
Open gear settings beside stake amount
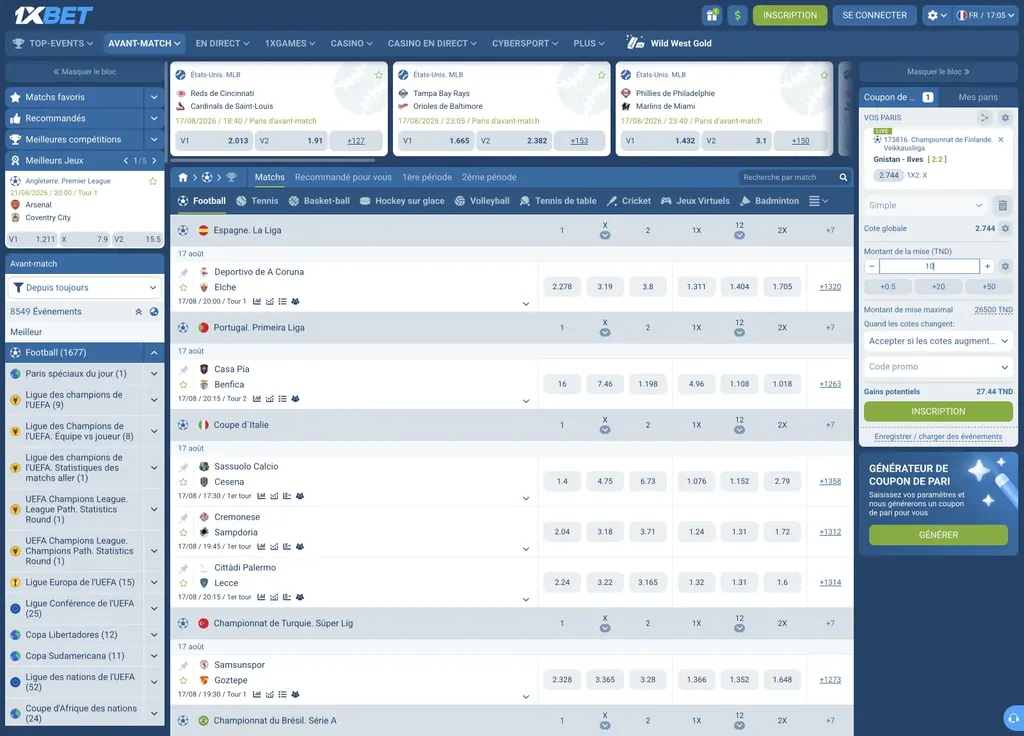[x=1005, y=266]
